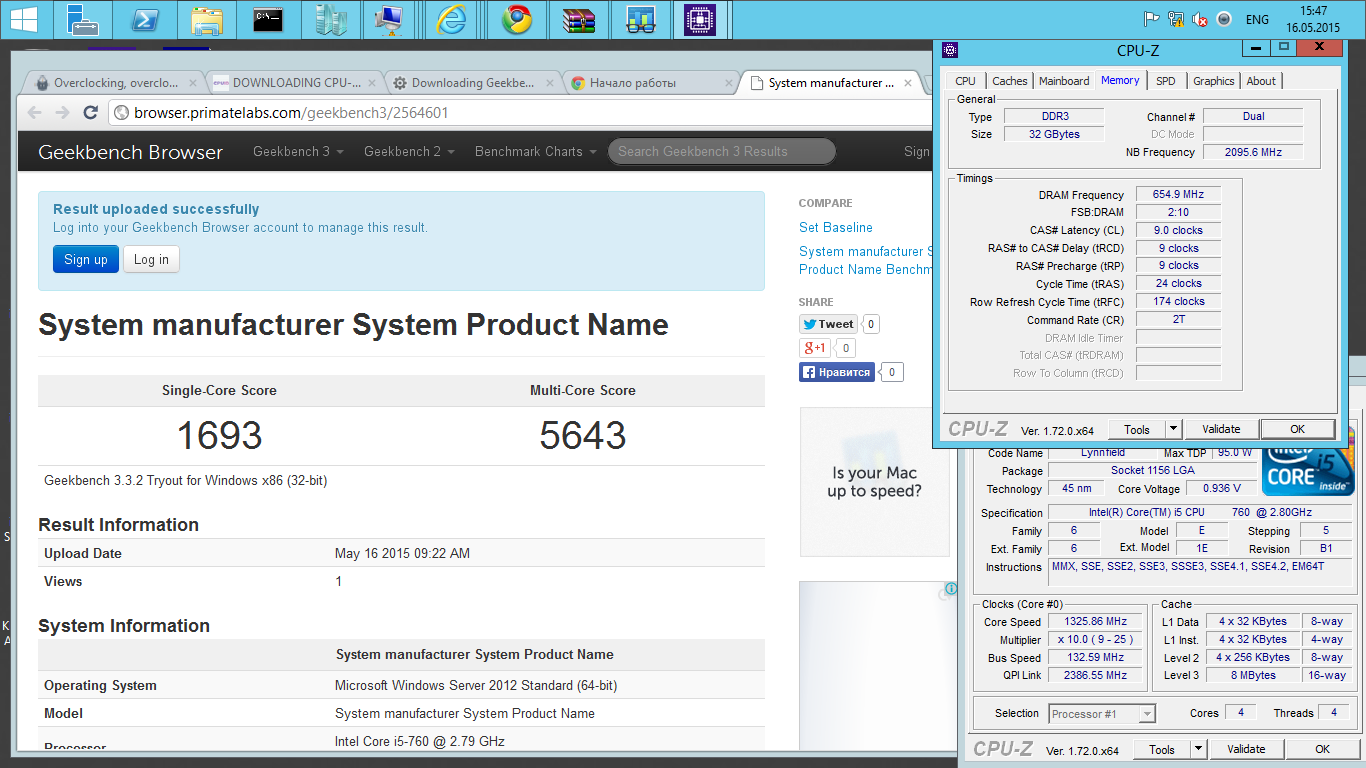
Task: Open Action Center flag in tray
Action: point(1152,19)
